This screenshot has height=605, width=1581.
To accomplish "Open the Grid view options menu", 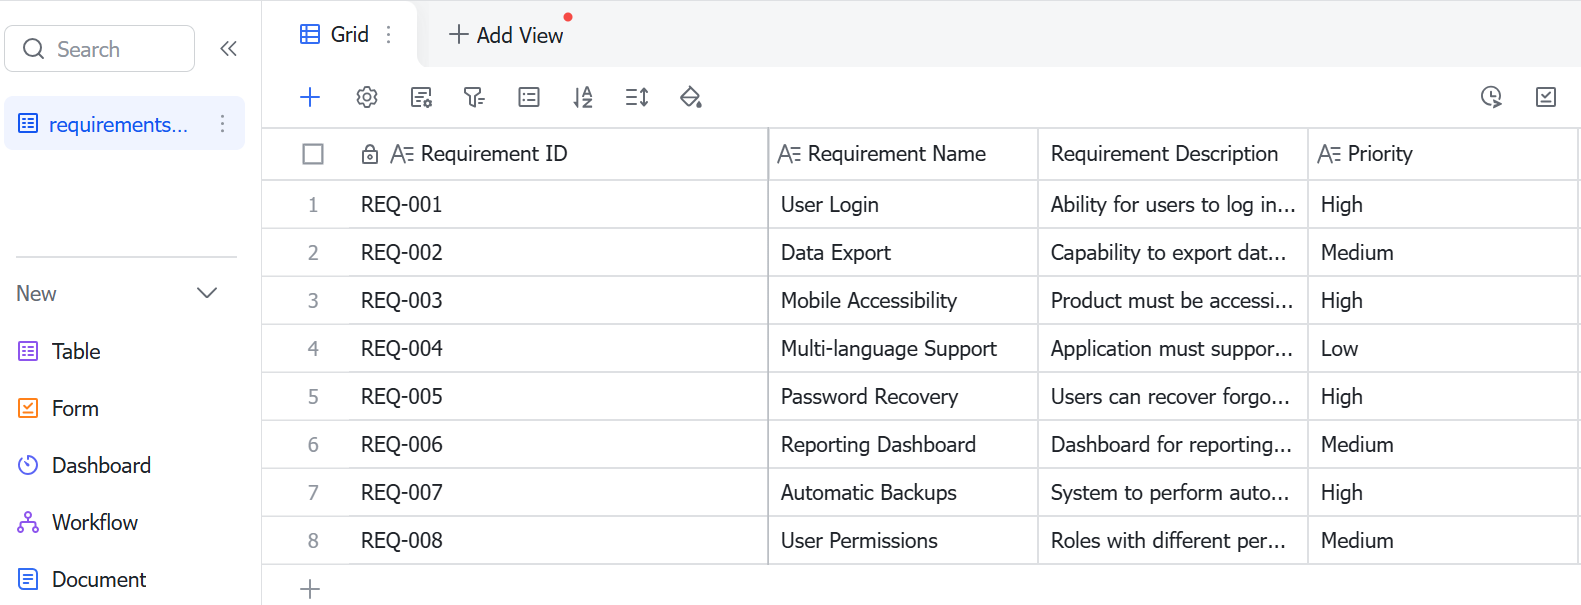I will [x=389, y=34].
